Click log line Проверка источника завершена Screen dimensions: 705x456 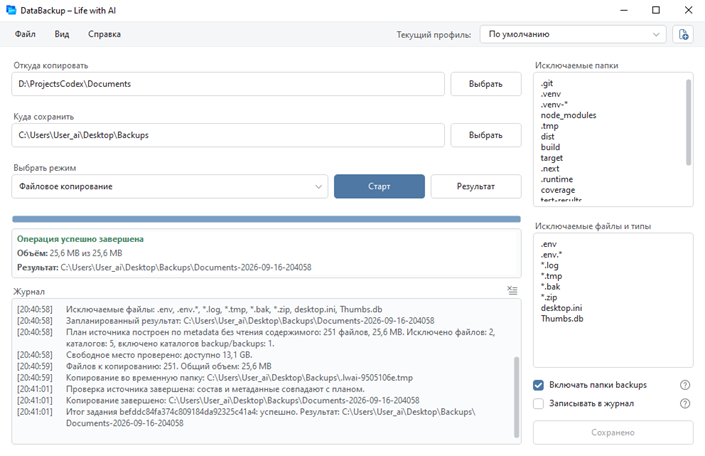(x=215, y=389)
